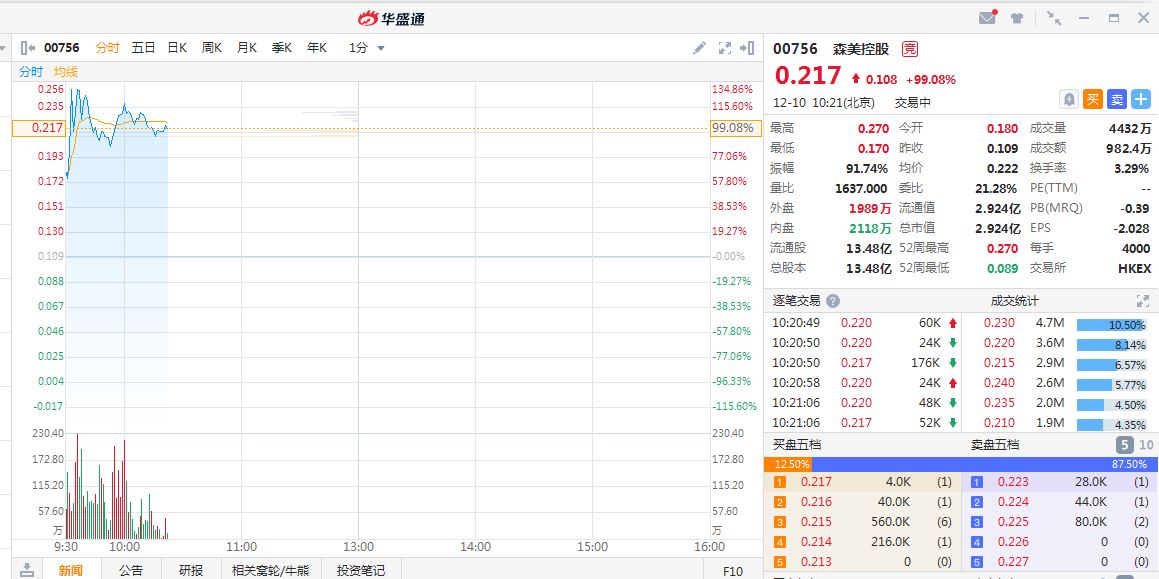Click the blue 卖 sell button
The height and width of the screenshot is (579, 1159).
tap(1117, 99)
